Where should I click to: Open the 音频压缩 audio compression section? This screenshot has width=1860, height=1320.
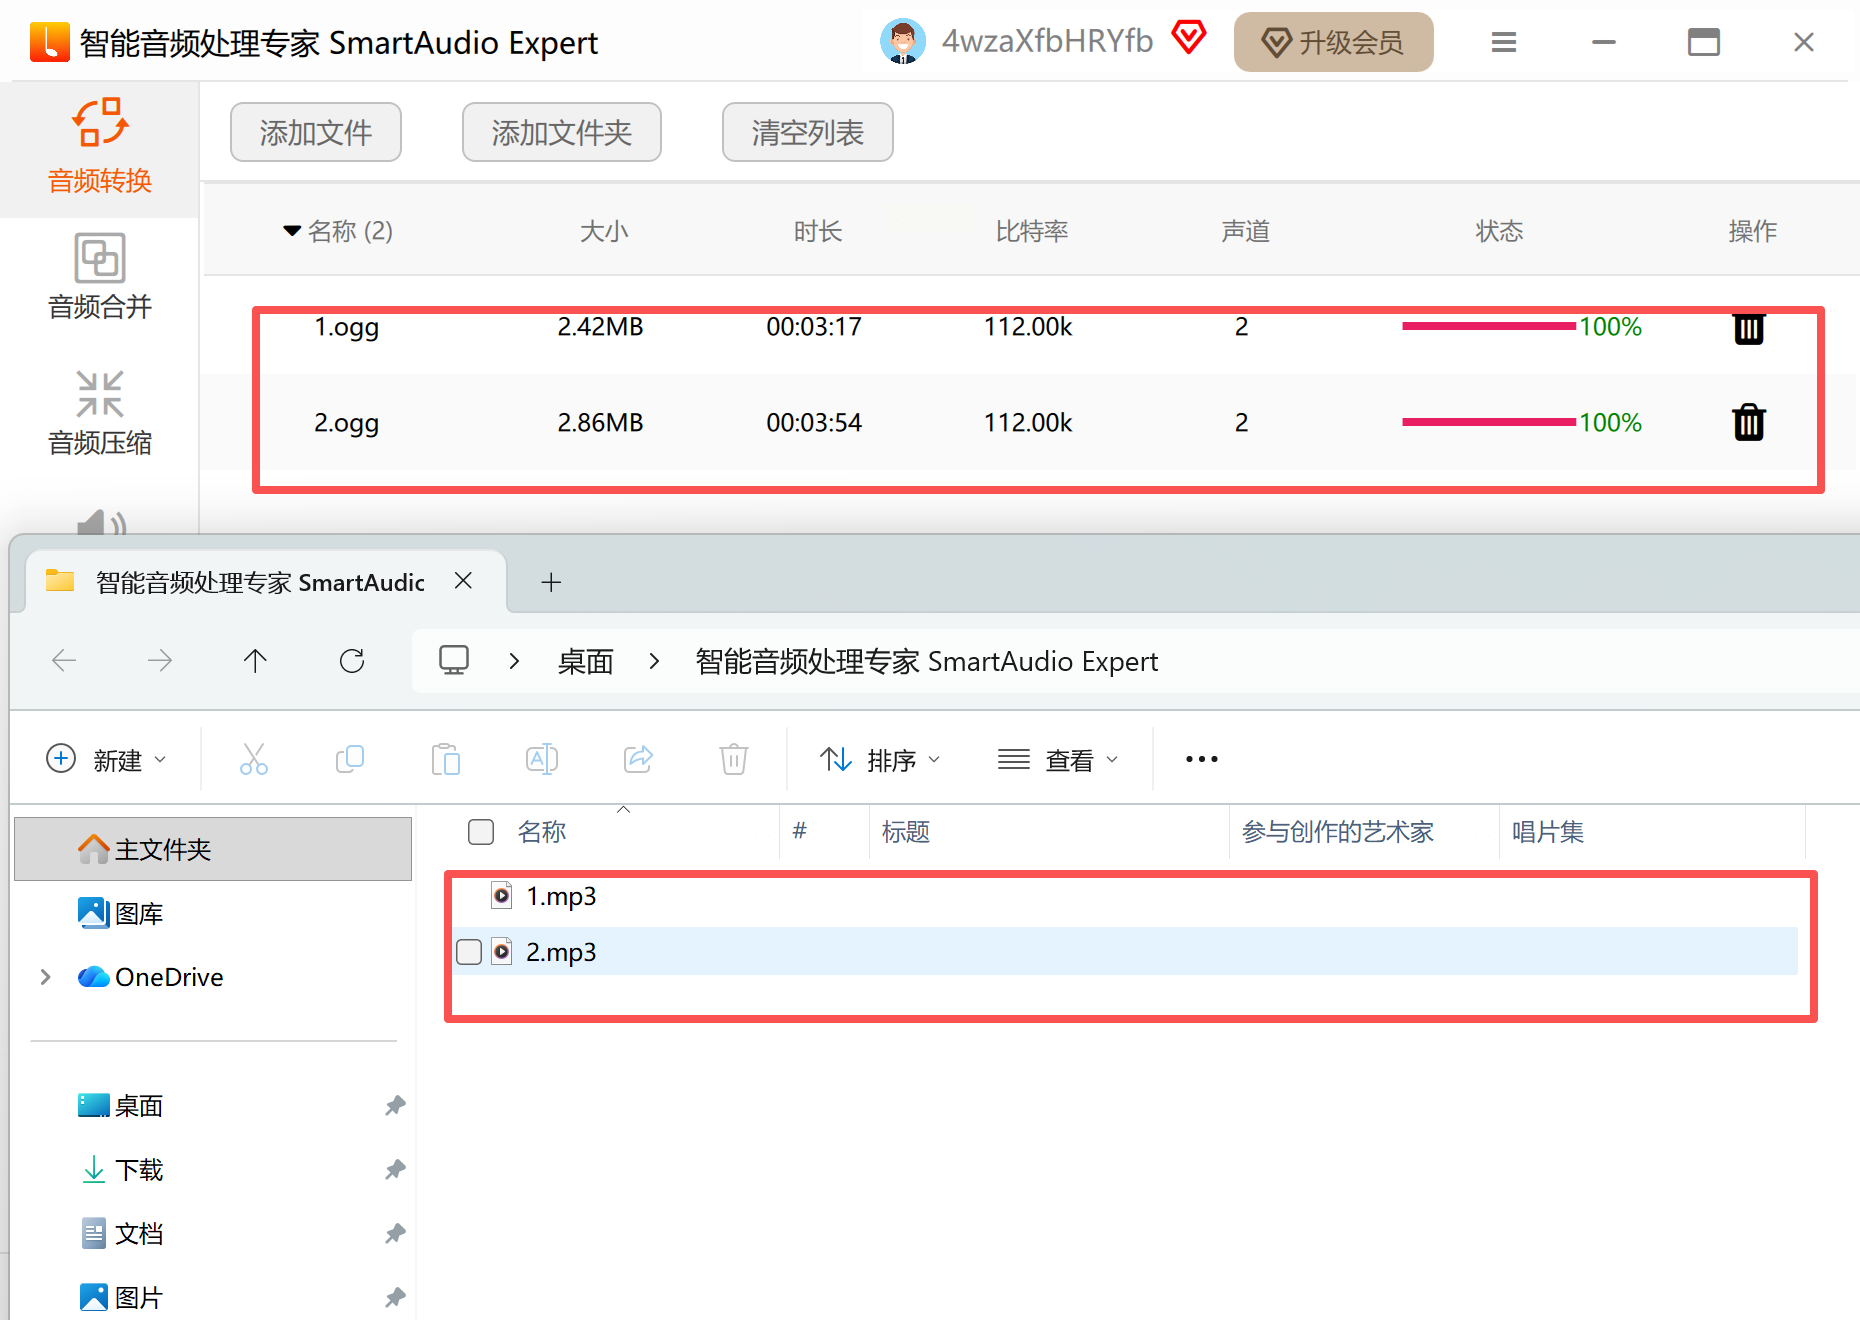(100, 413)
